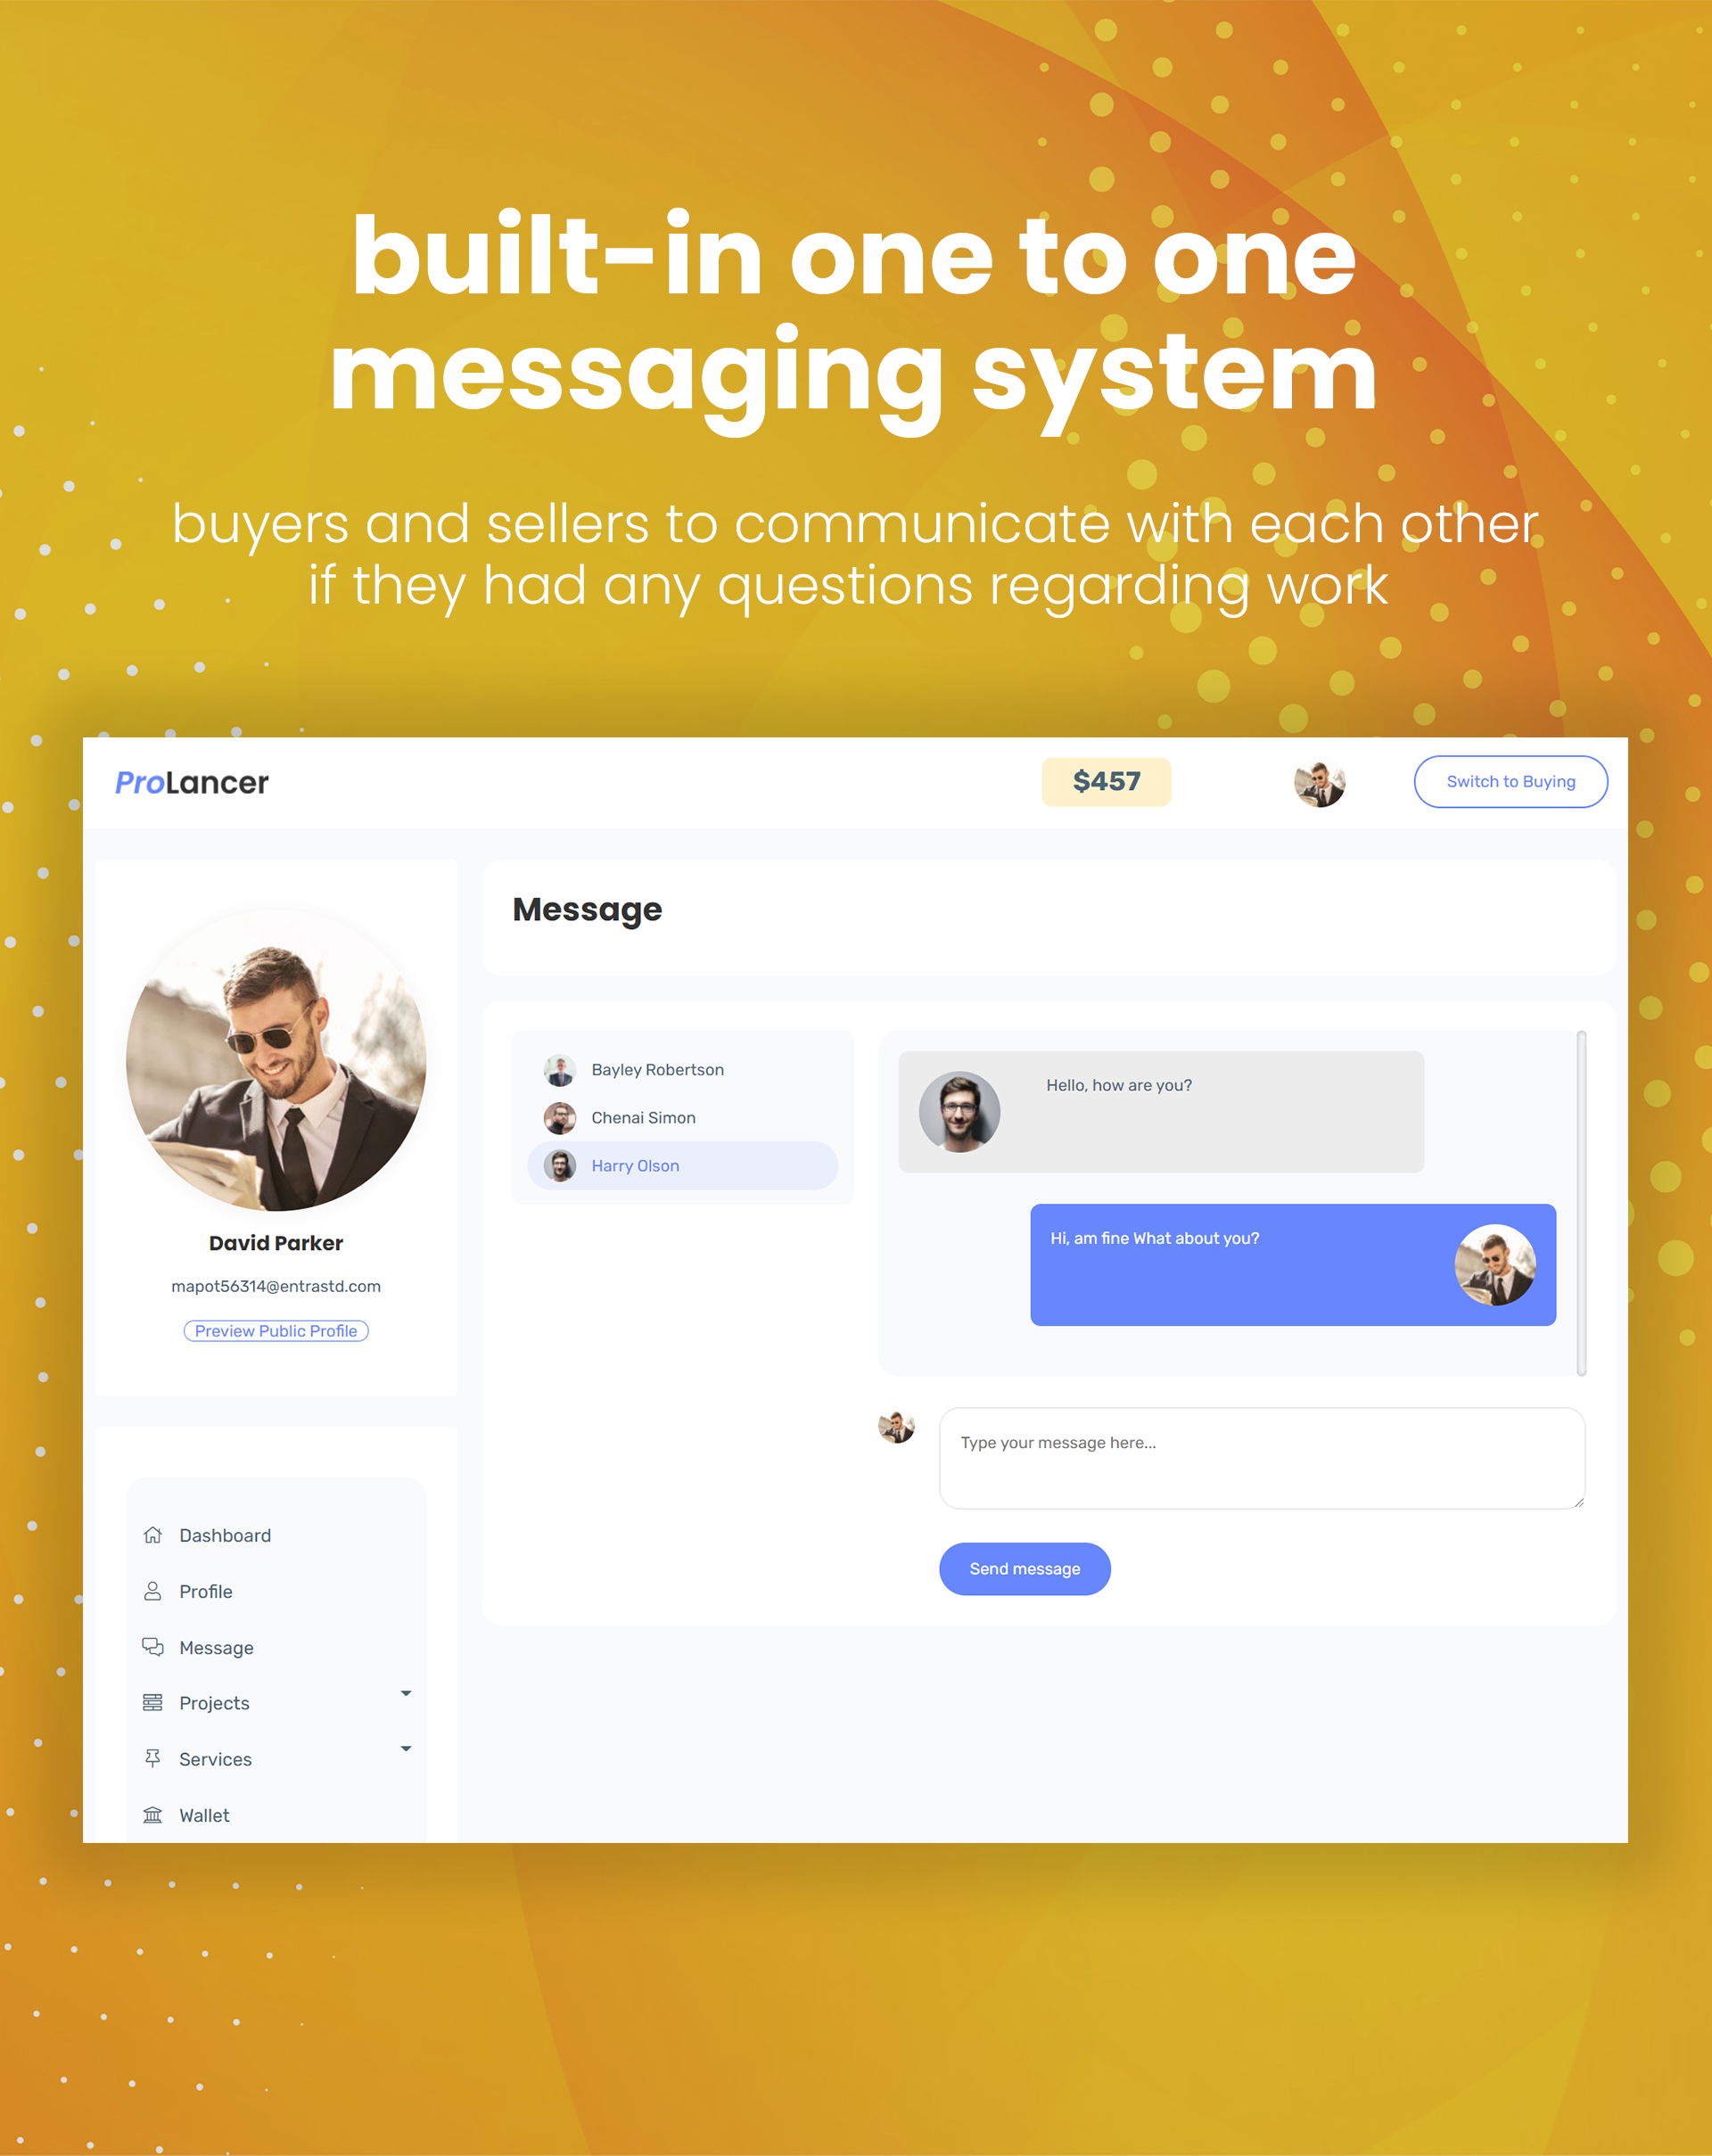Click the Profile sidebar icon
This screenshot has height=2156, width=1712.
pos(152,1592)
